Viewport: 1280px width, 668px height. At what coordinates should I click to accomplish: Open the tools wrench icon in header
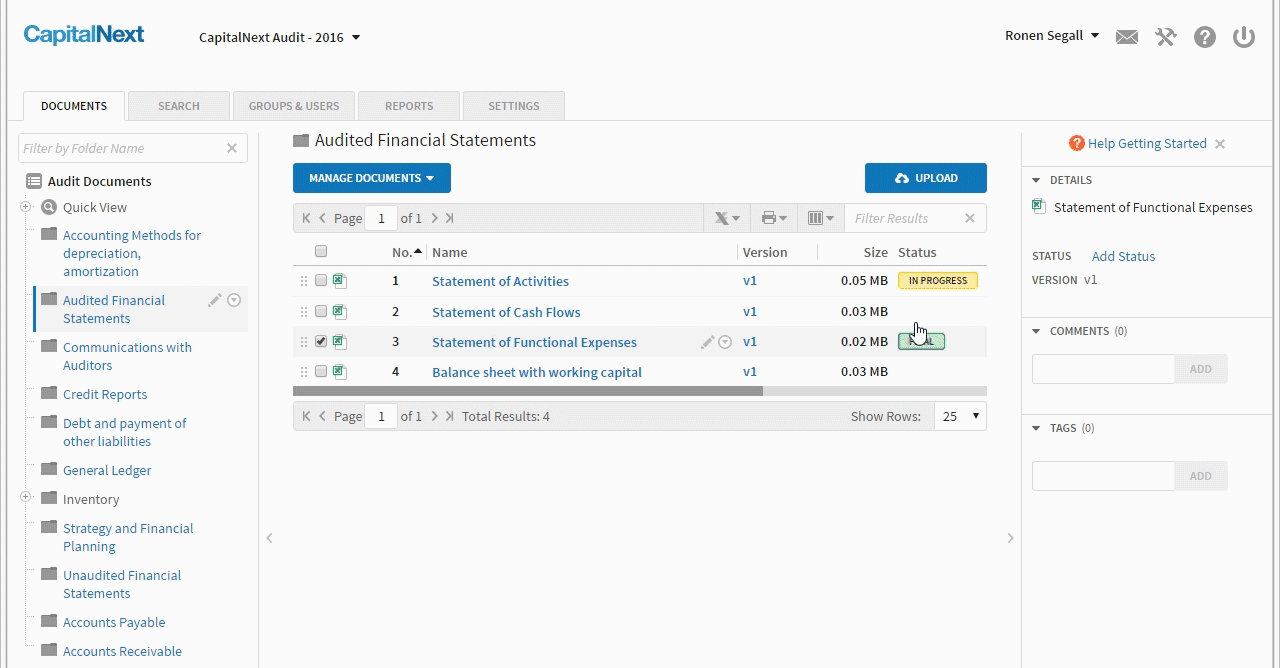(x=1165, y=37)
